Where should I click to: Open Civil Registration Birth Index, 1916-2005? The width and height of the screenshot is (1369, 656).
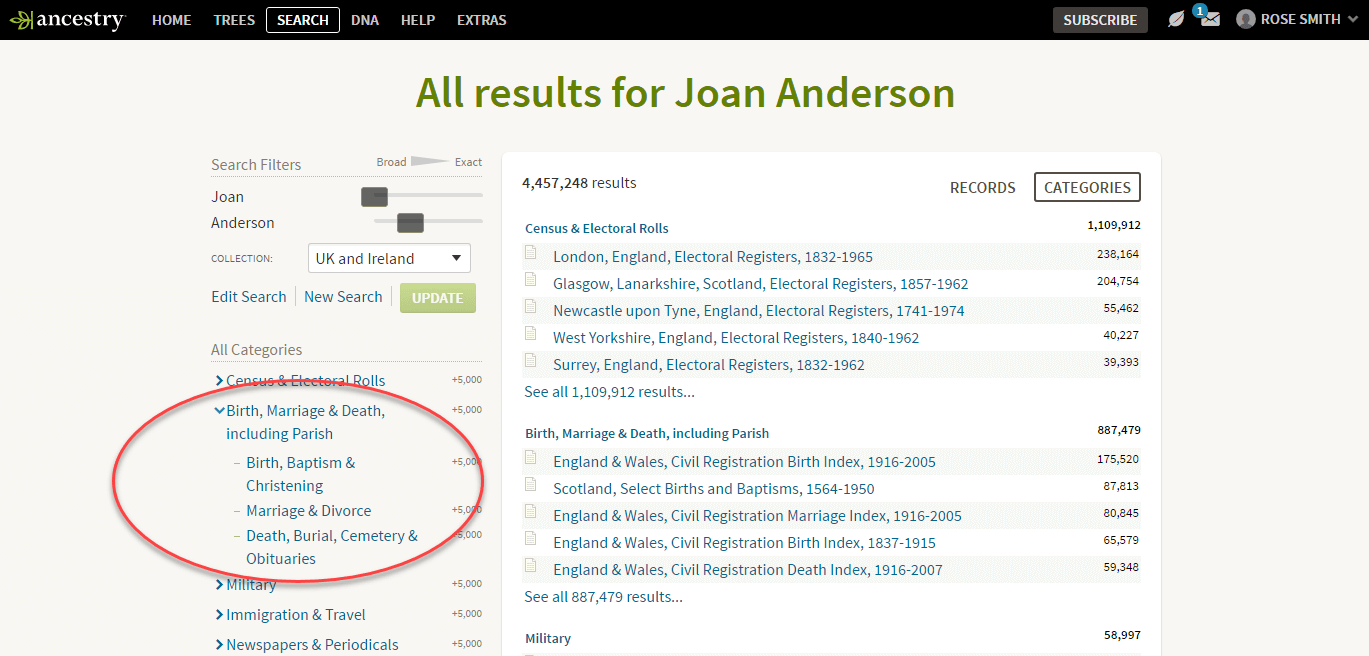coord(744,461)
